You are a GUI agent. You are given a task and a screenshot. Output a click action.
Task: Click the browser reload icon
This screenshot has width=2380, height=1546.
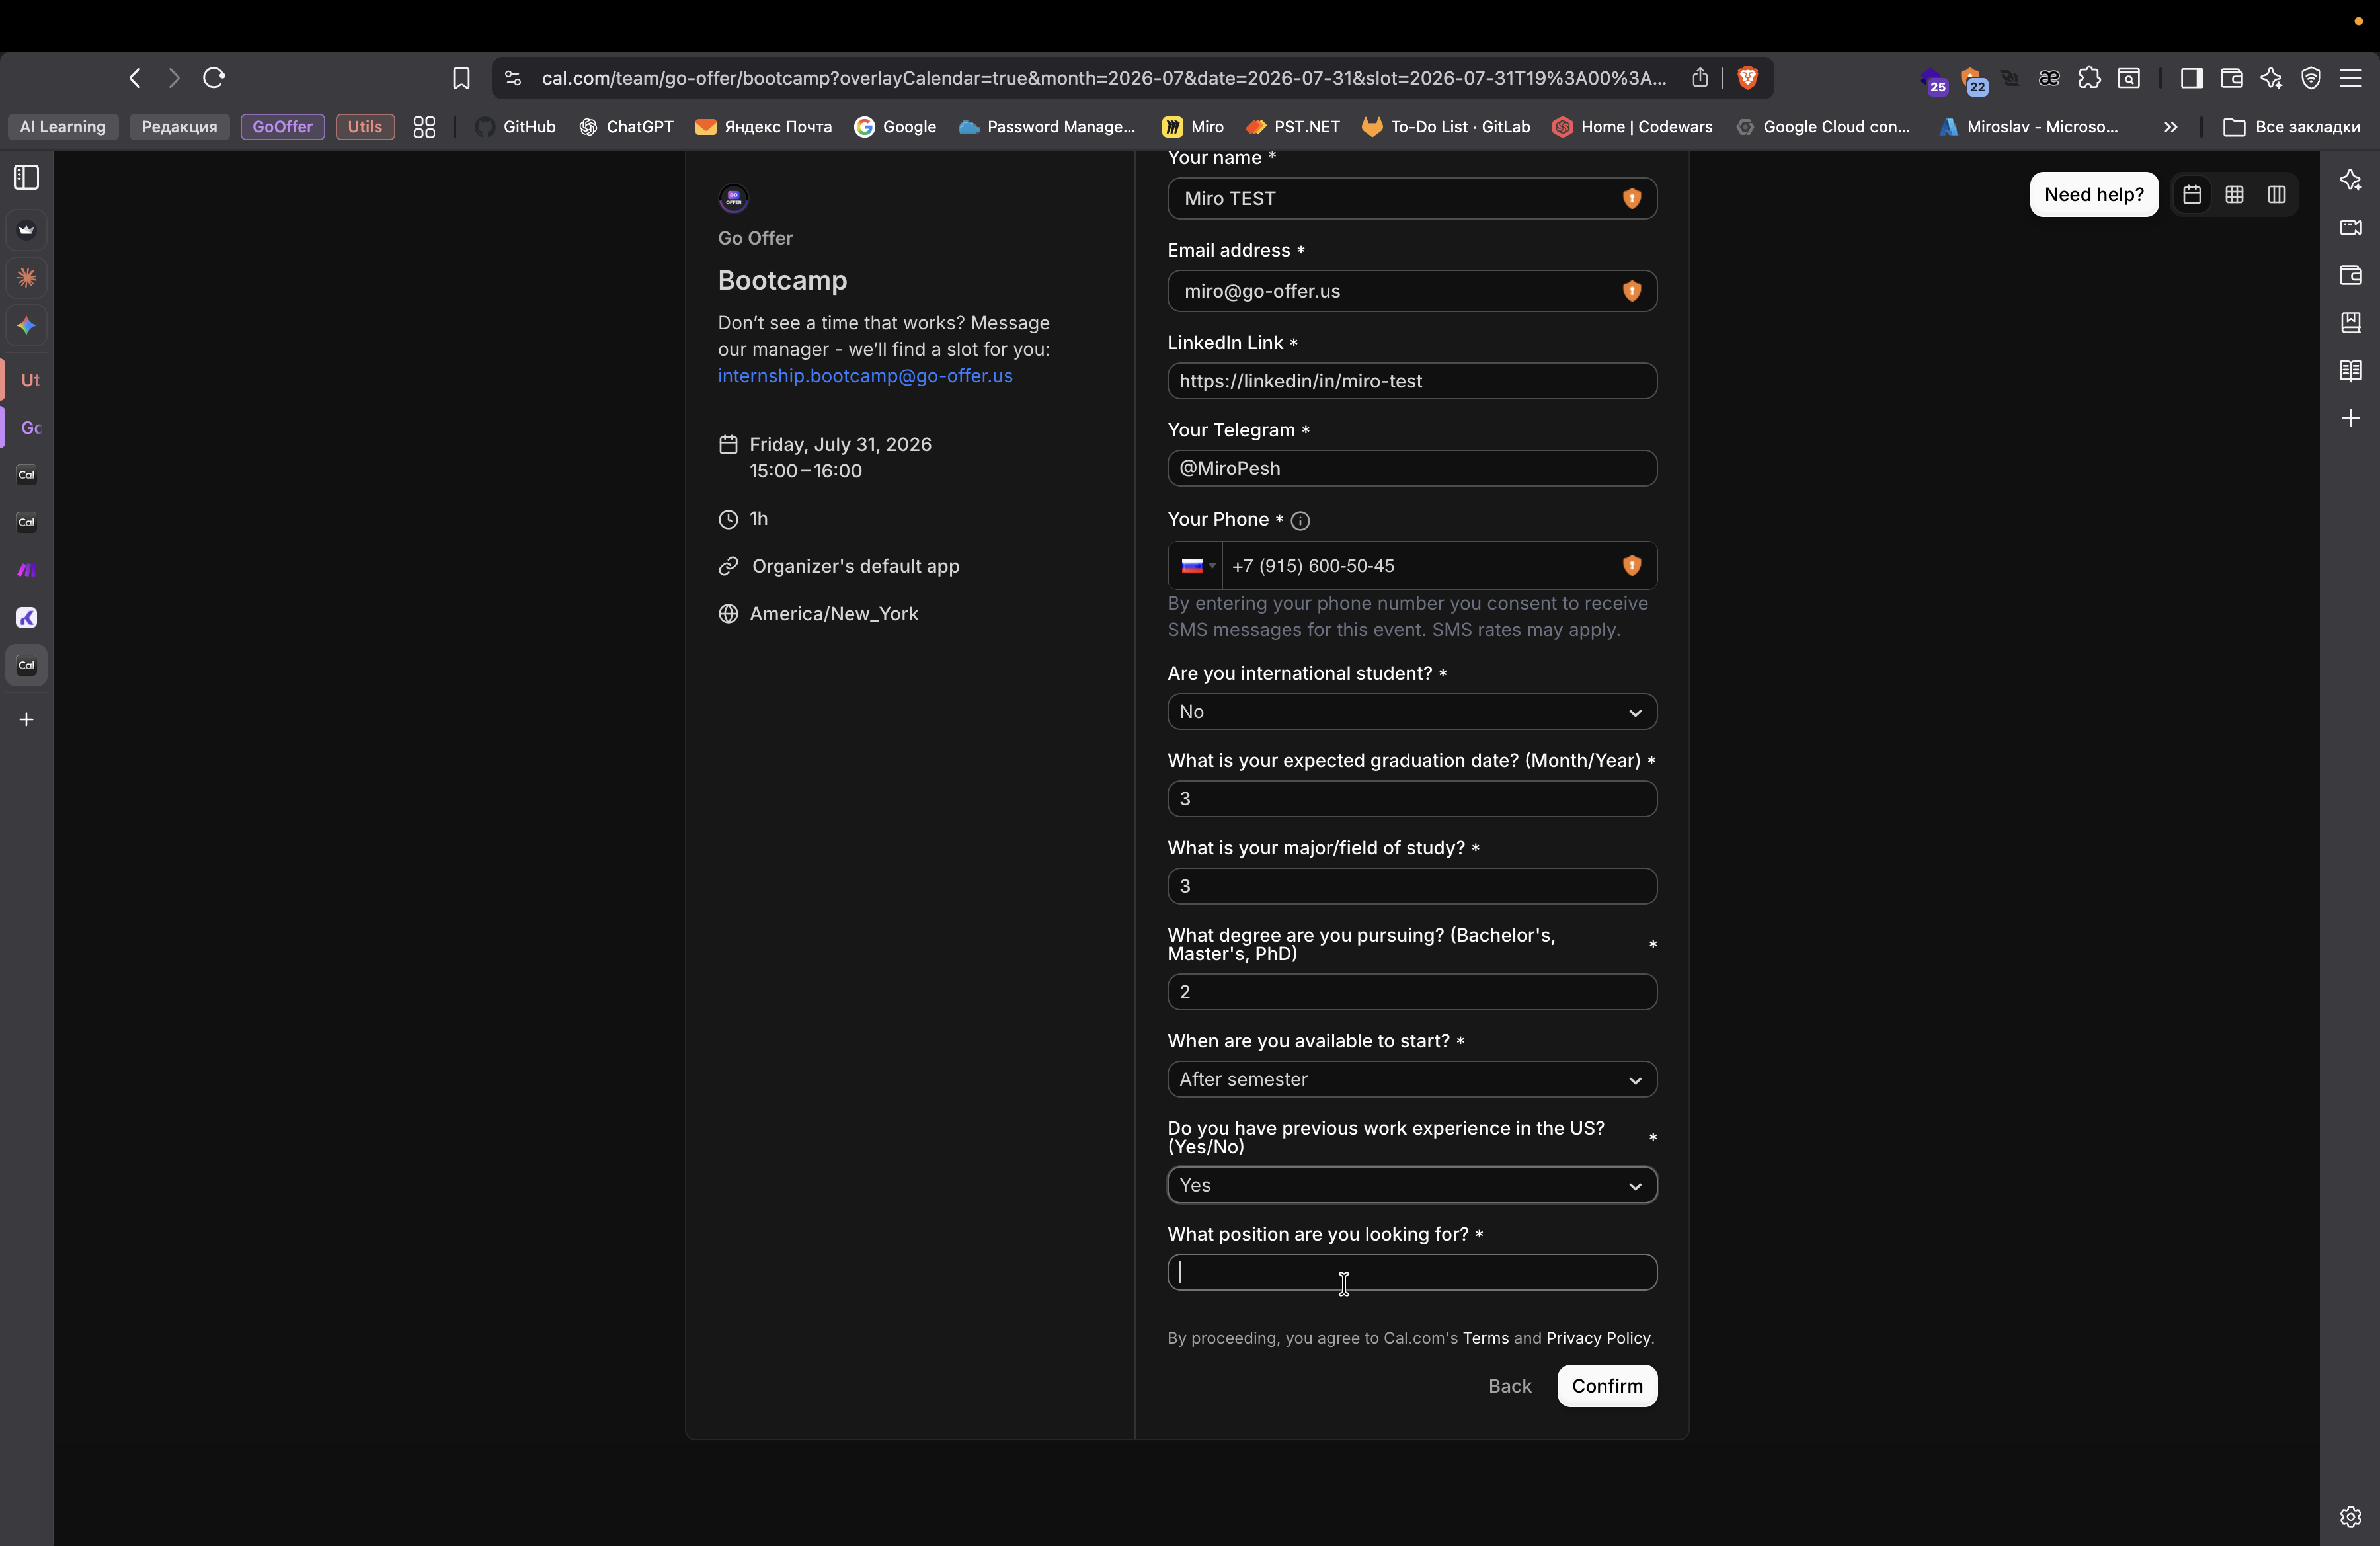pos(214,78)
